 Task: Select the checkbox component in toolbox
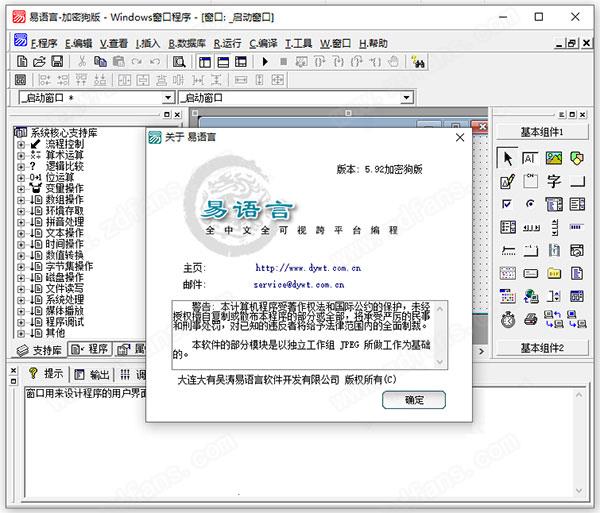(x=507, y=204)
